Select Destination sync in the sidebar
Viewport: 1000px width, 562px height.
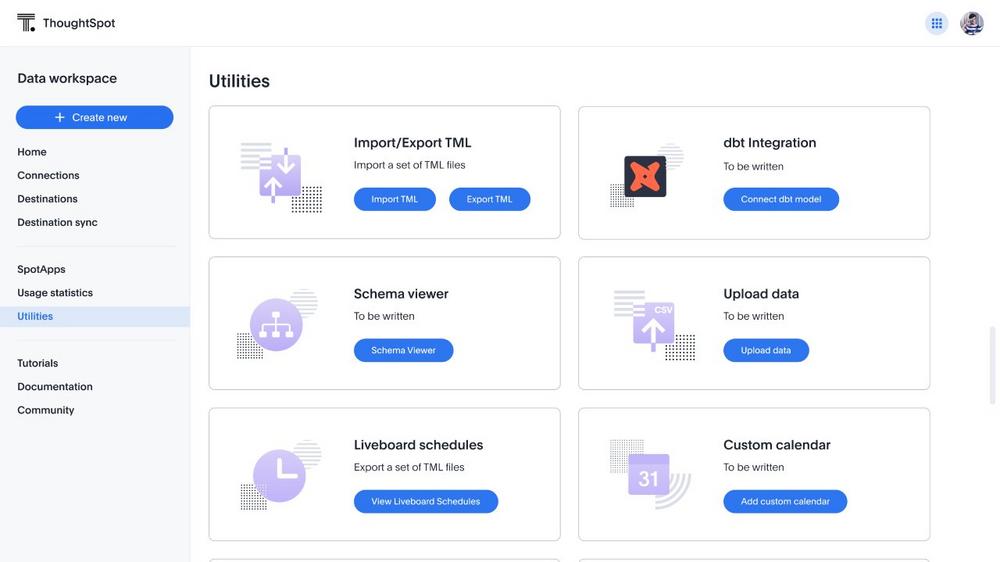pyautogui.click(x=57, y=222)
